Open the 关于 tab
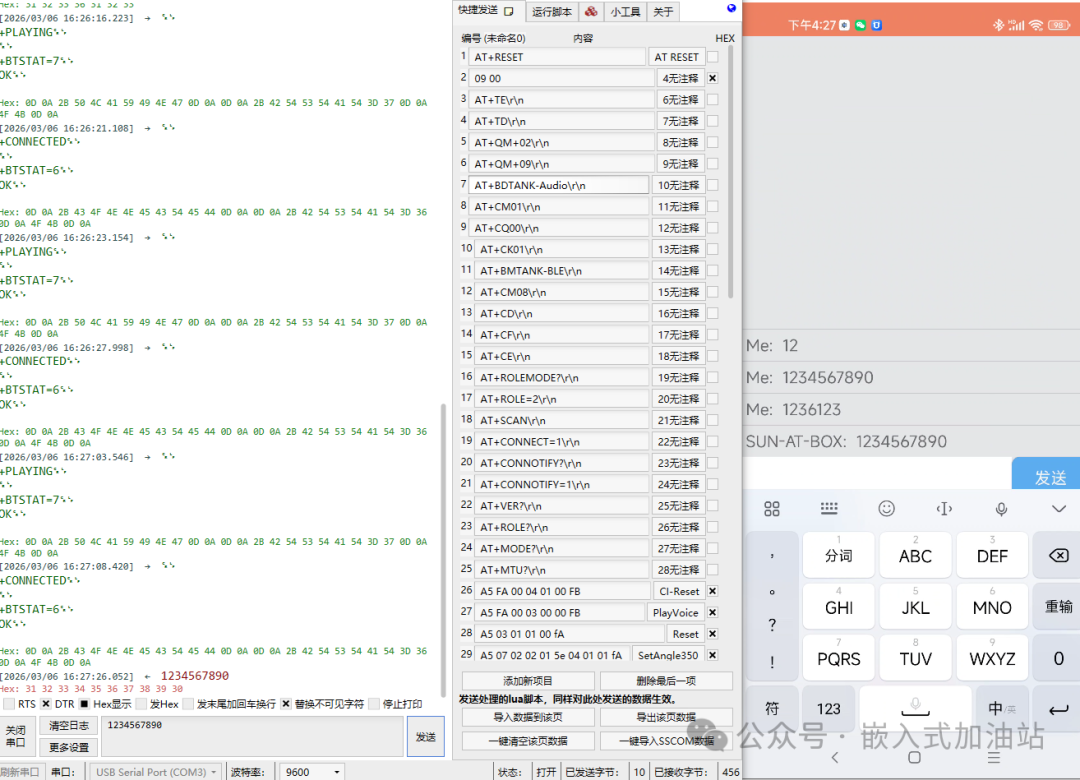This screenshot has width=1080, height=780. coord(663,12)
